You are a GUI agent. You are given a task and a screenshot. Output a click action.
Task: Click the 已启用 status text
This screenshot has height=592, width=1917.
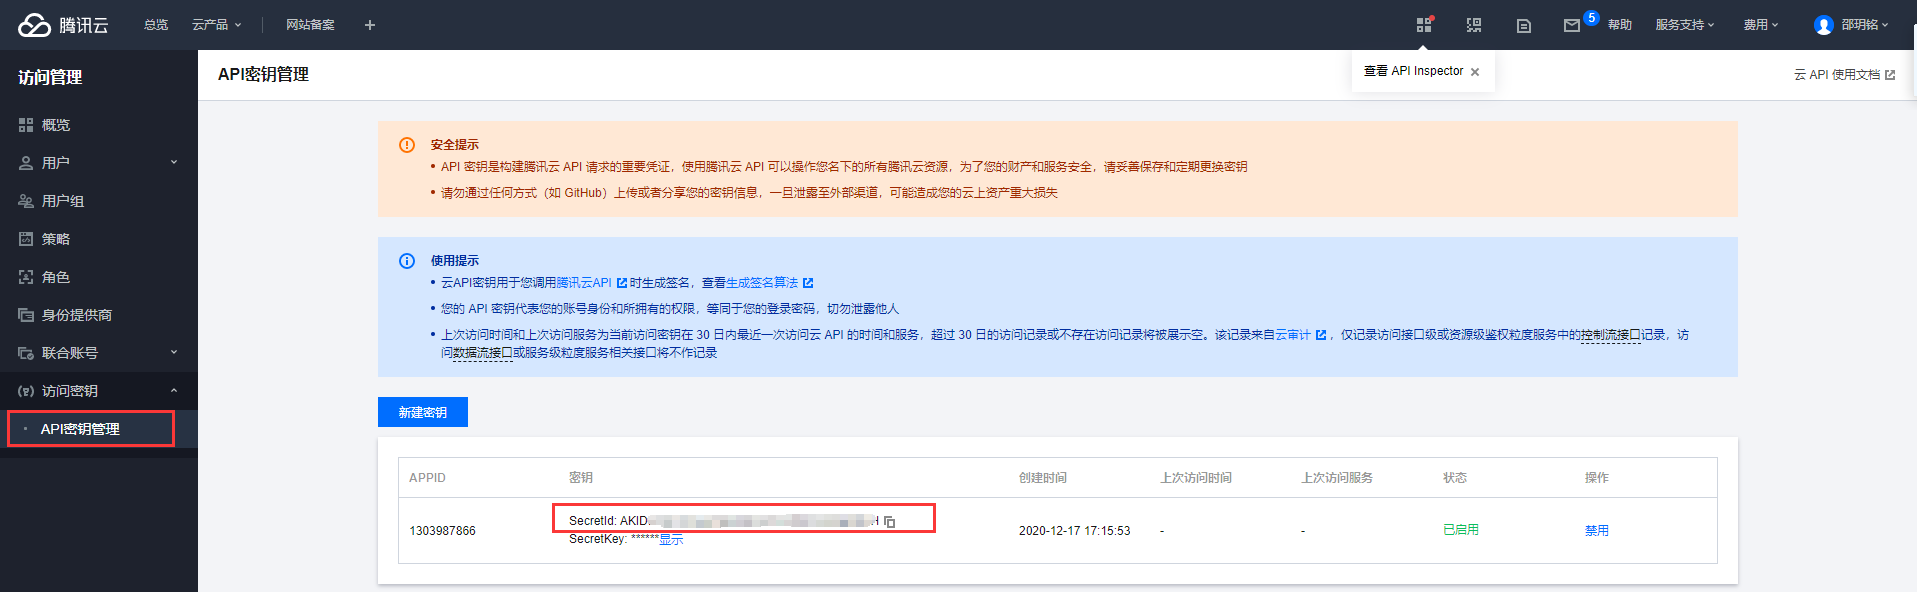coord(1461,530)
